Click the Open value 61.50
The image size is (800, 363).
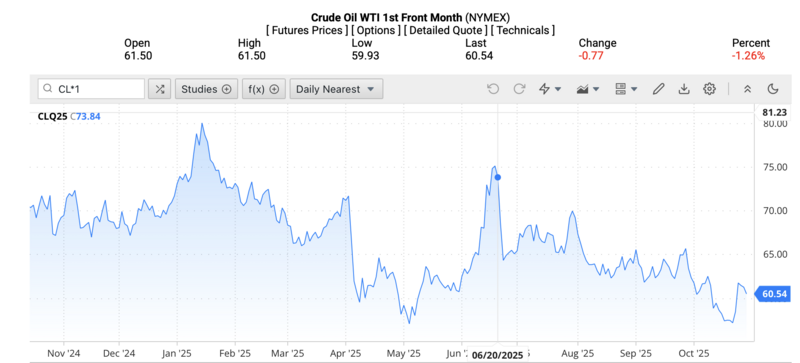[x=138, y=56]
